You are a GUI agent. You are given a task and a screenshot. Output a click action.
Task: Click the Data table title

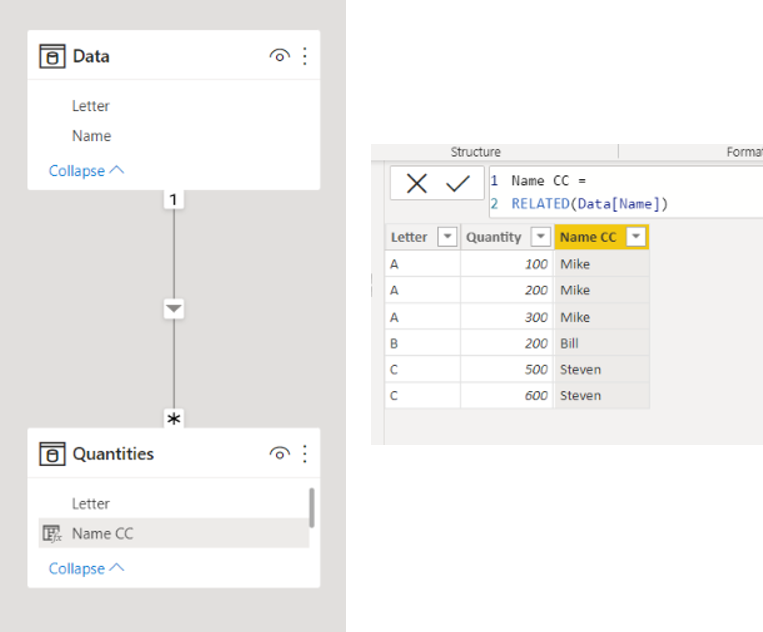coord(91,56)
